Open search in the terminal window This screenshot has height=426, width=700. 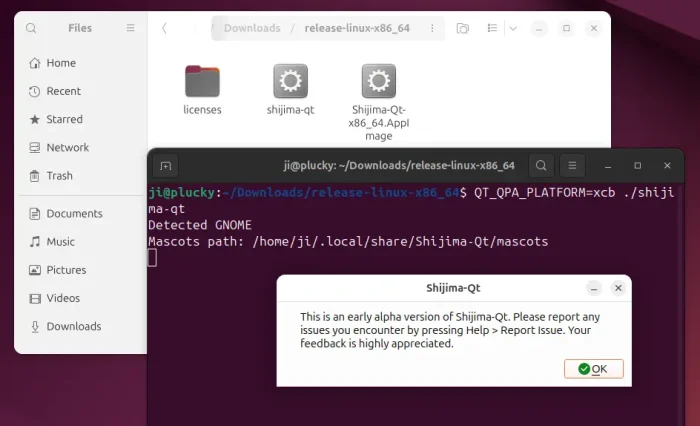point(541,166)
